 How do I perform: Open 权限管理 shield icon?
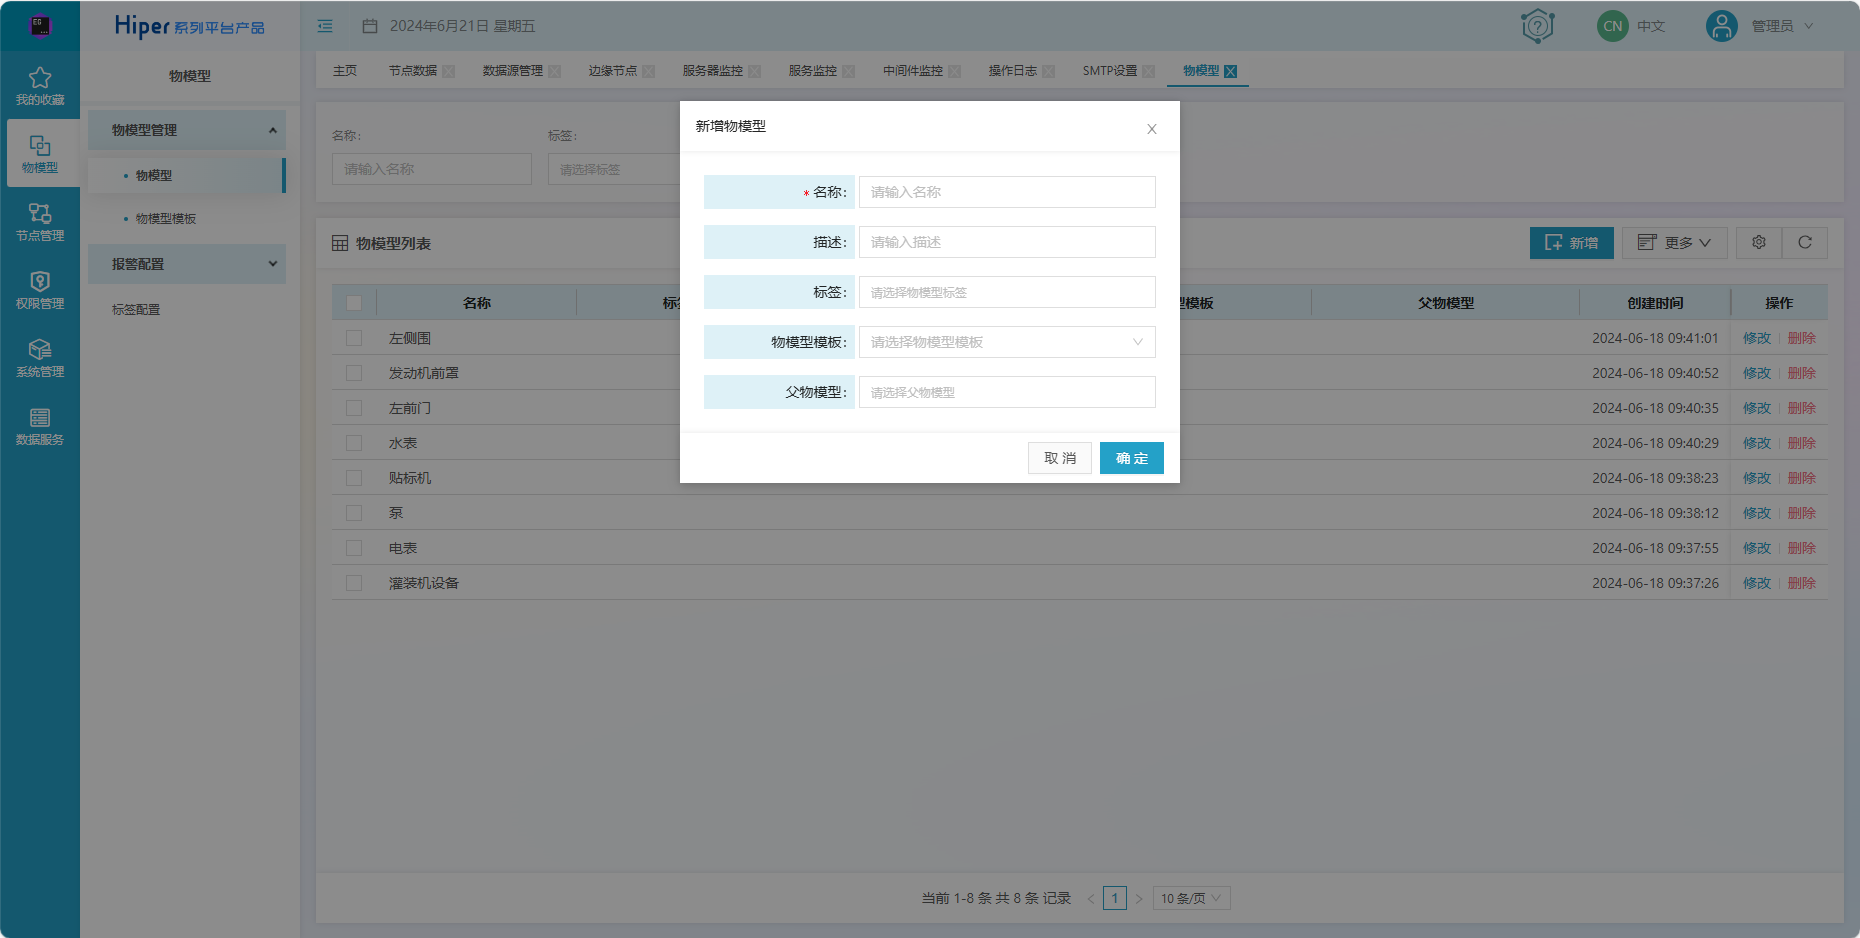pos(40,281)
